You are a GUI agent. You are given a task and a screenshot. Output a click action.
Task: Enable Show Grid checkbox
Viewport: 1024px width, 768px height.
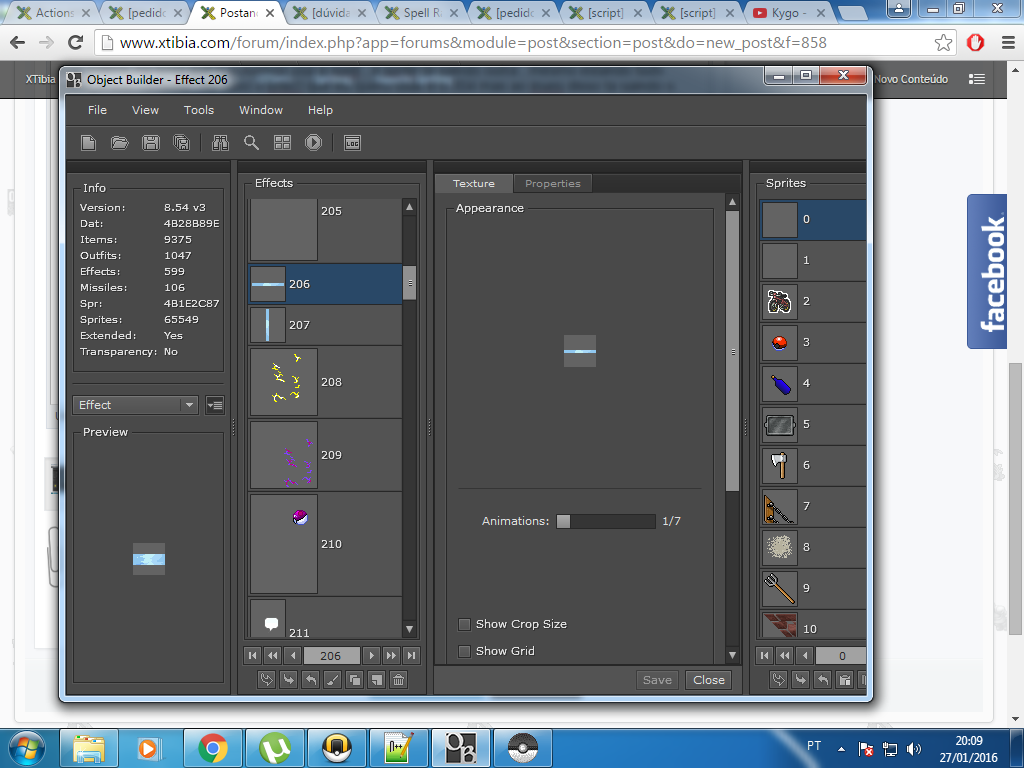[464, 651]
